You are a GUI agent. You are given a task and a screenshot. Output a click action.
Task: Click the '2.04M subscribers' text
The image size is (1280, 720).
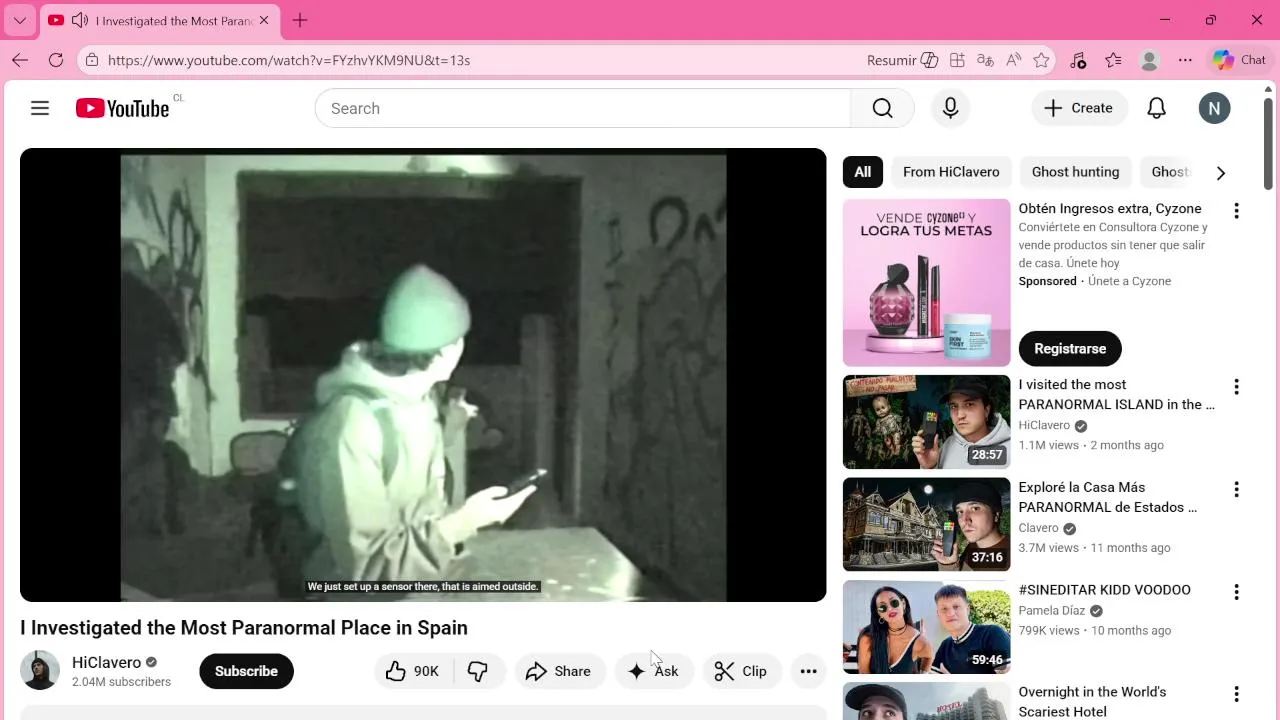[x=121, y=682]
